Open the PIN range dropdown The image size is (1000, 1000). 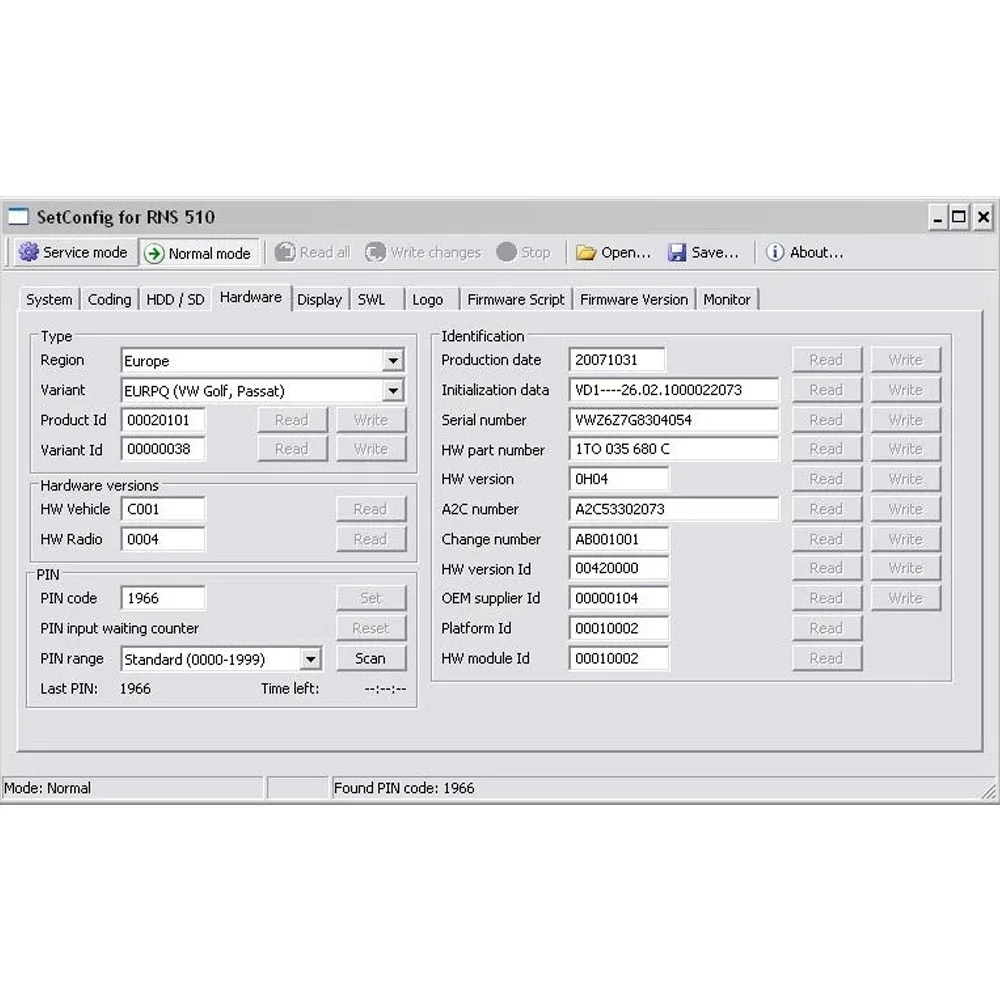(x=310, y=659)
